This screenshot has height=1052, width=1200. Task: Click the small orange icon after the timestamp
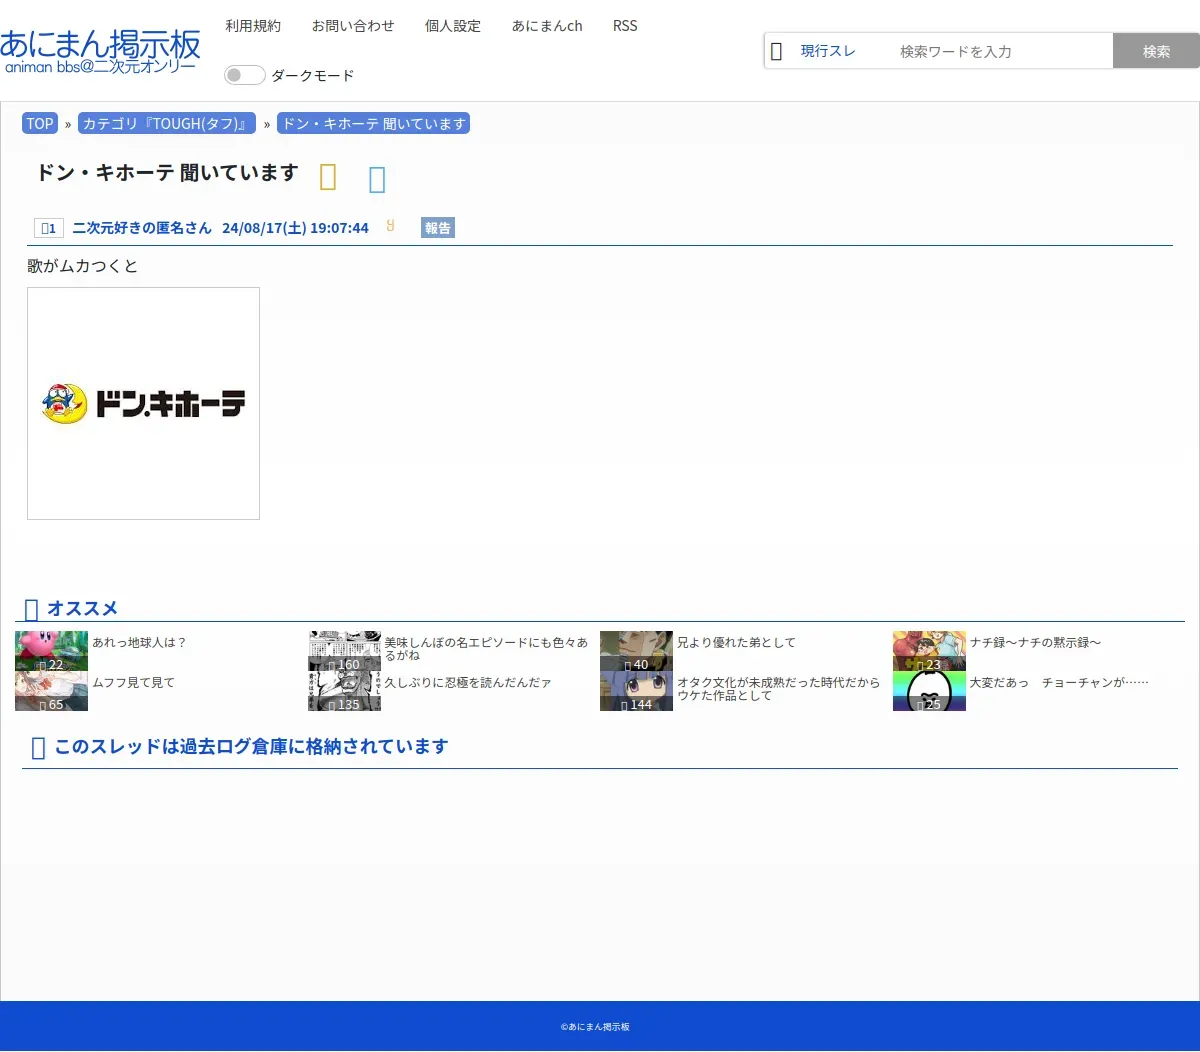pyautogui.click(x=391, y=226)
